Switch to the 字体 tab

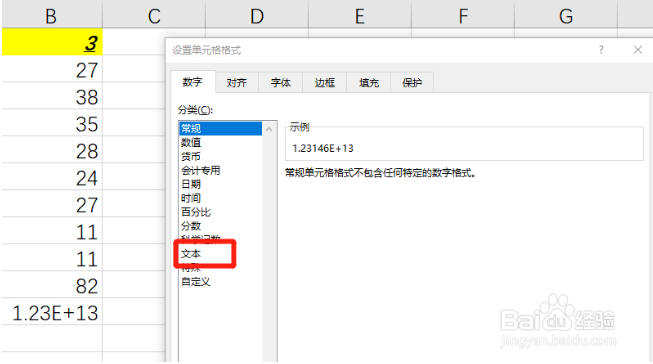[x=280, y=82]
